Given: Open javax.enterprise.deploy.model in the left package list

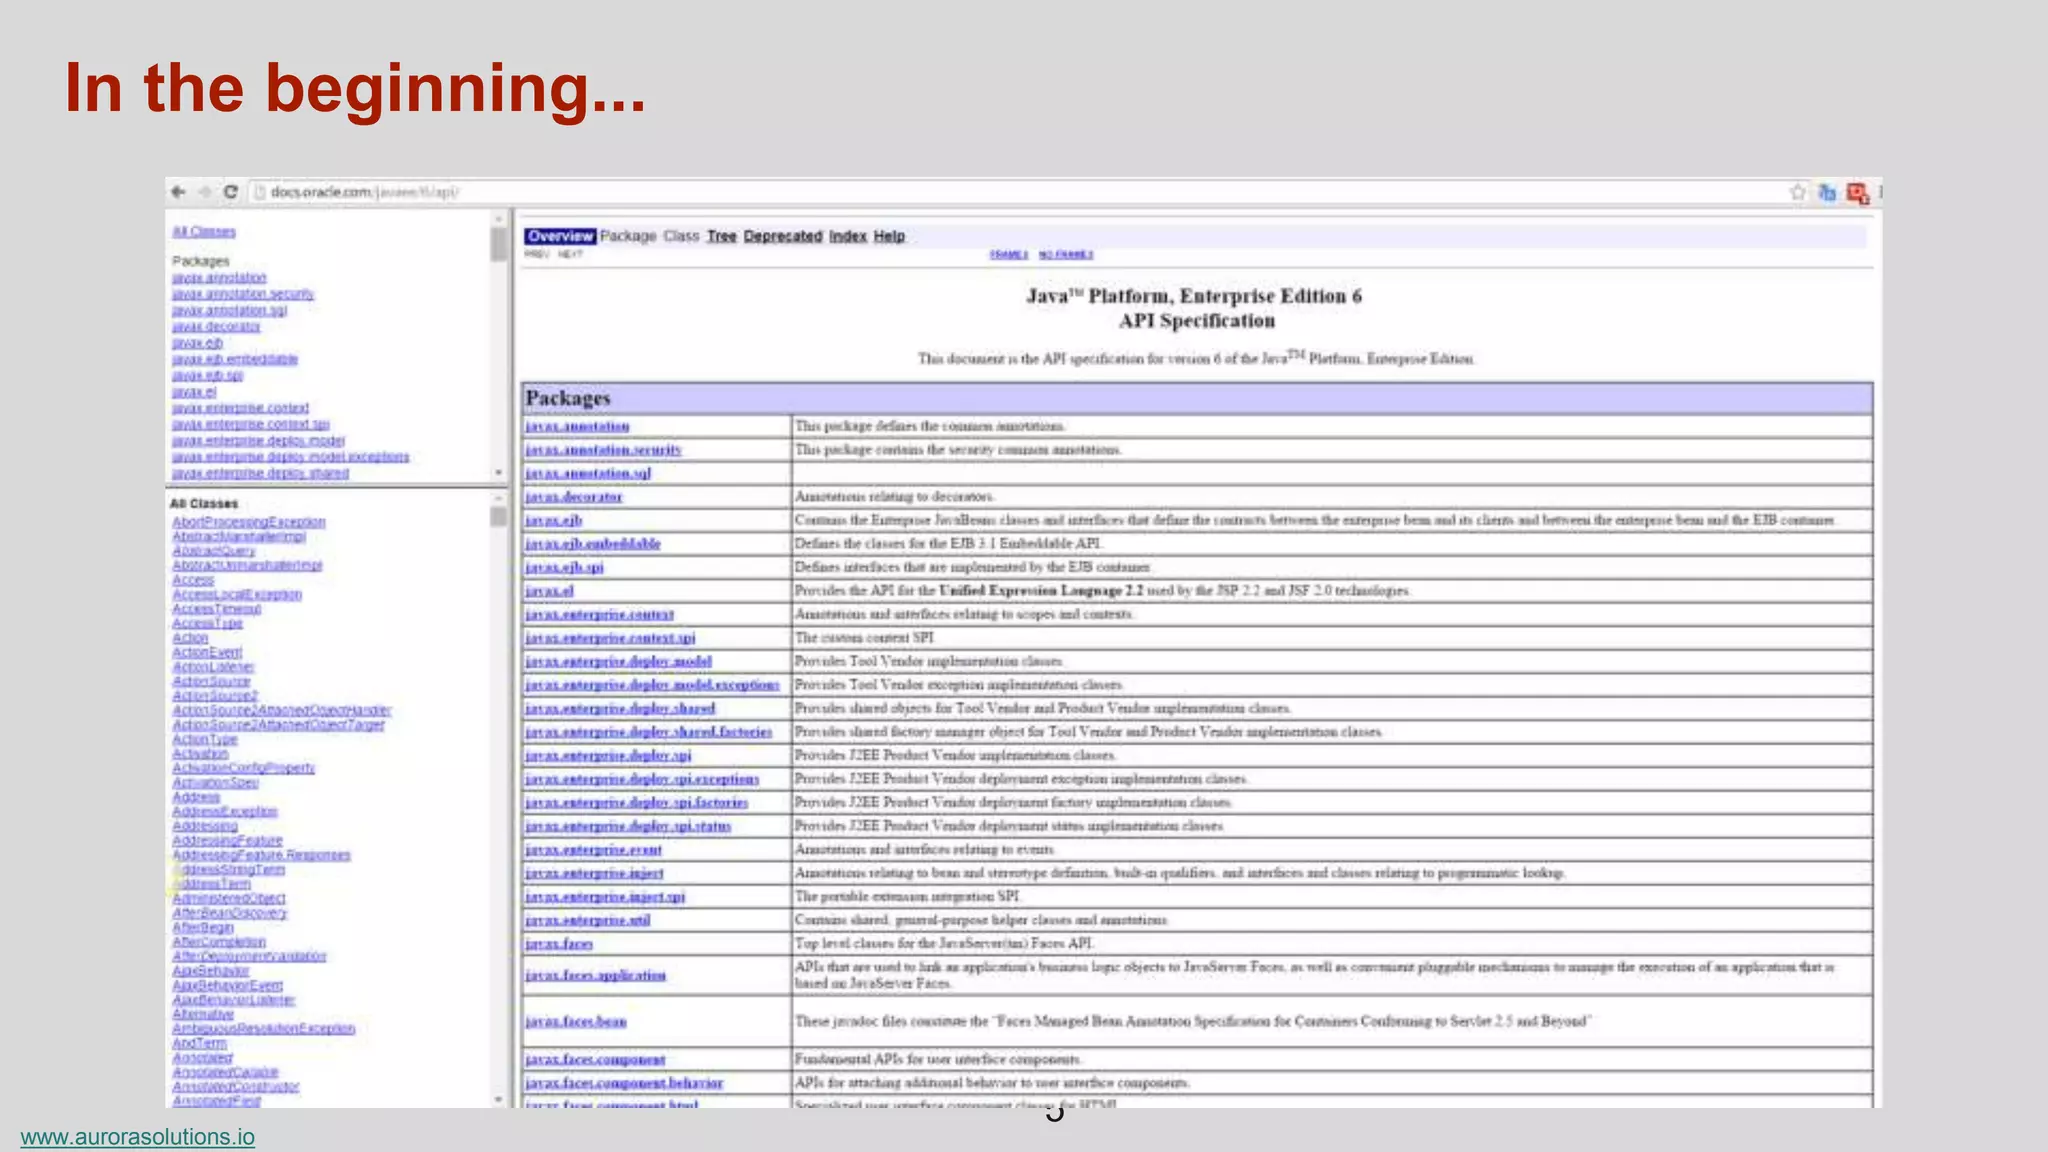Looking at the screenshot, I should 258,440.
